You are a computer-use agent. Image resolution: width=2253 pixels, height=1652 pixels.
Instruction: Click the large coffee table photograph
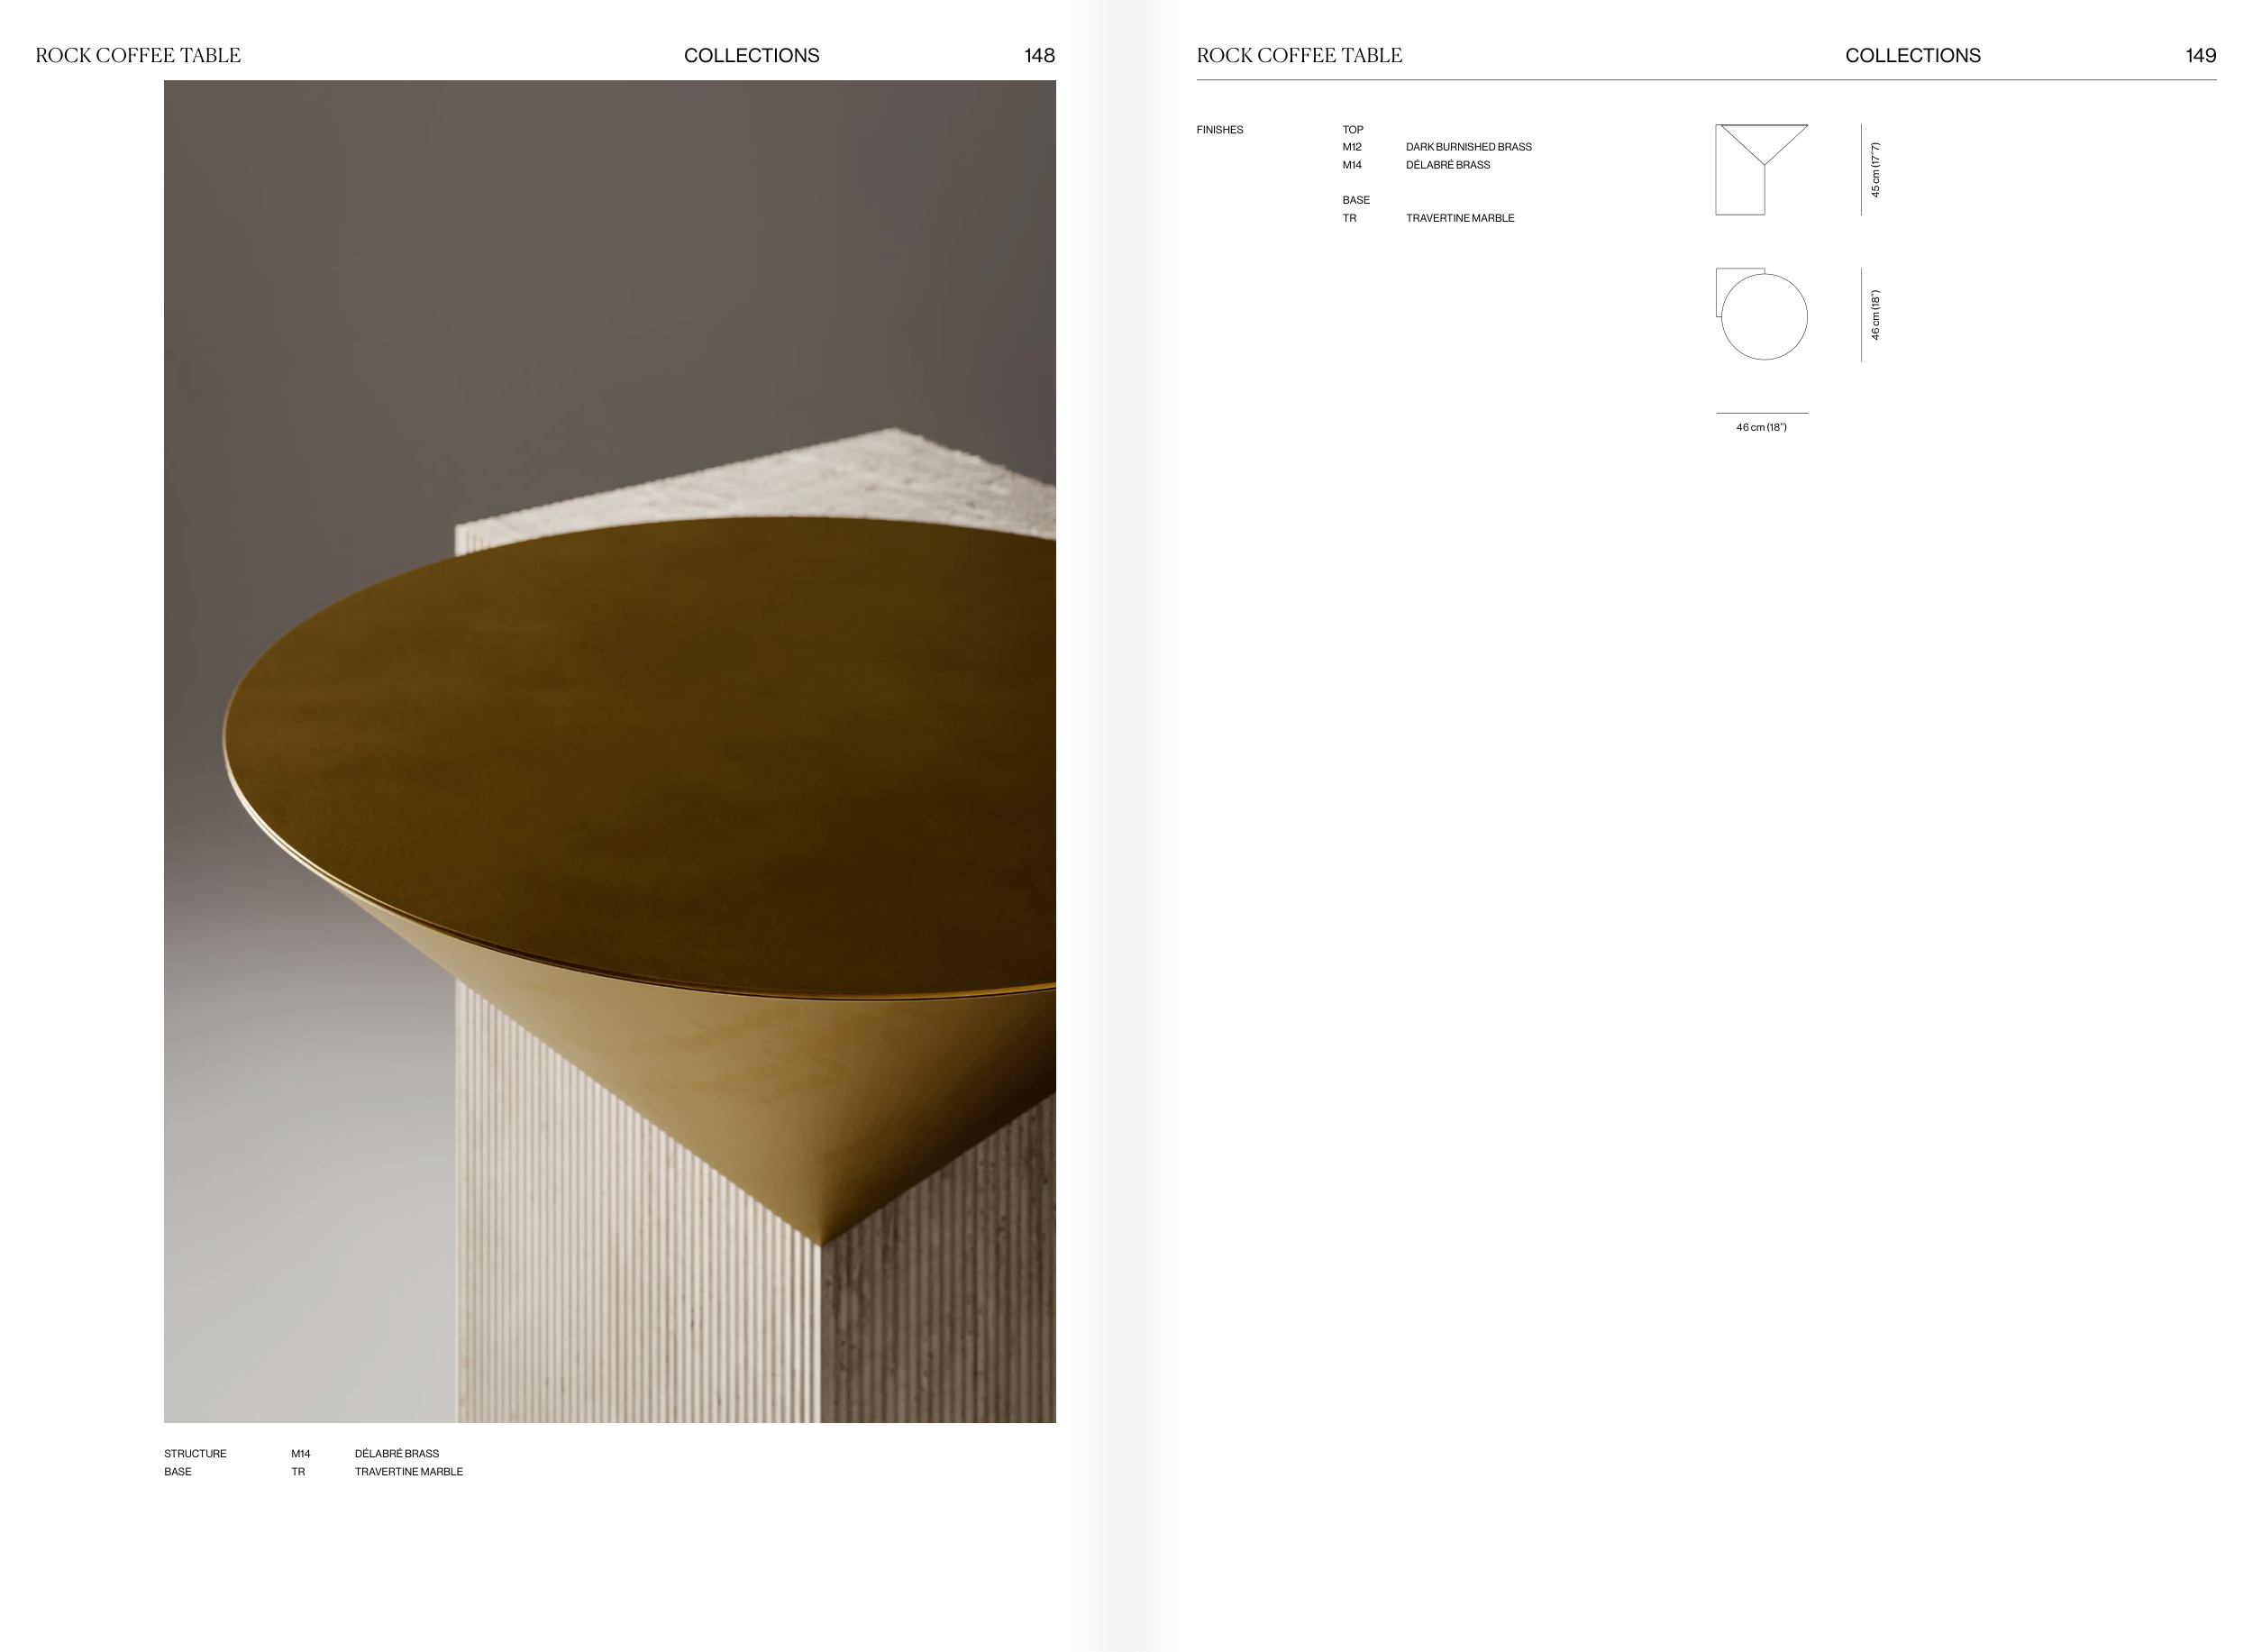(609, 750)
